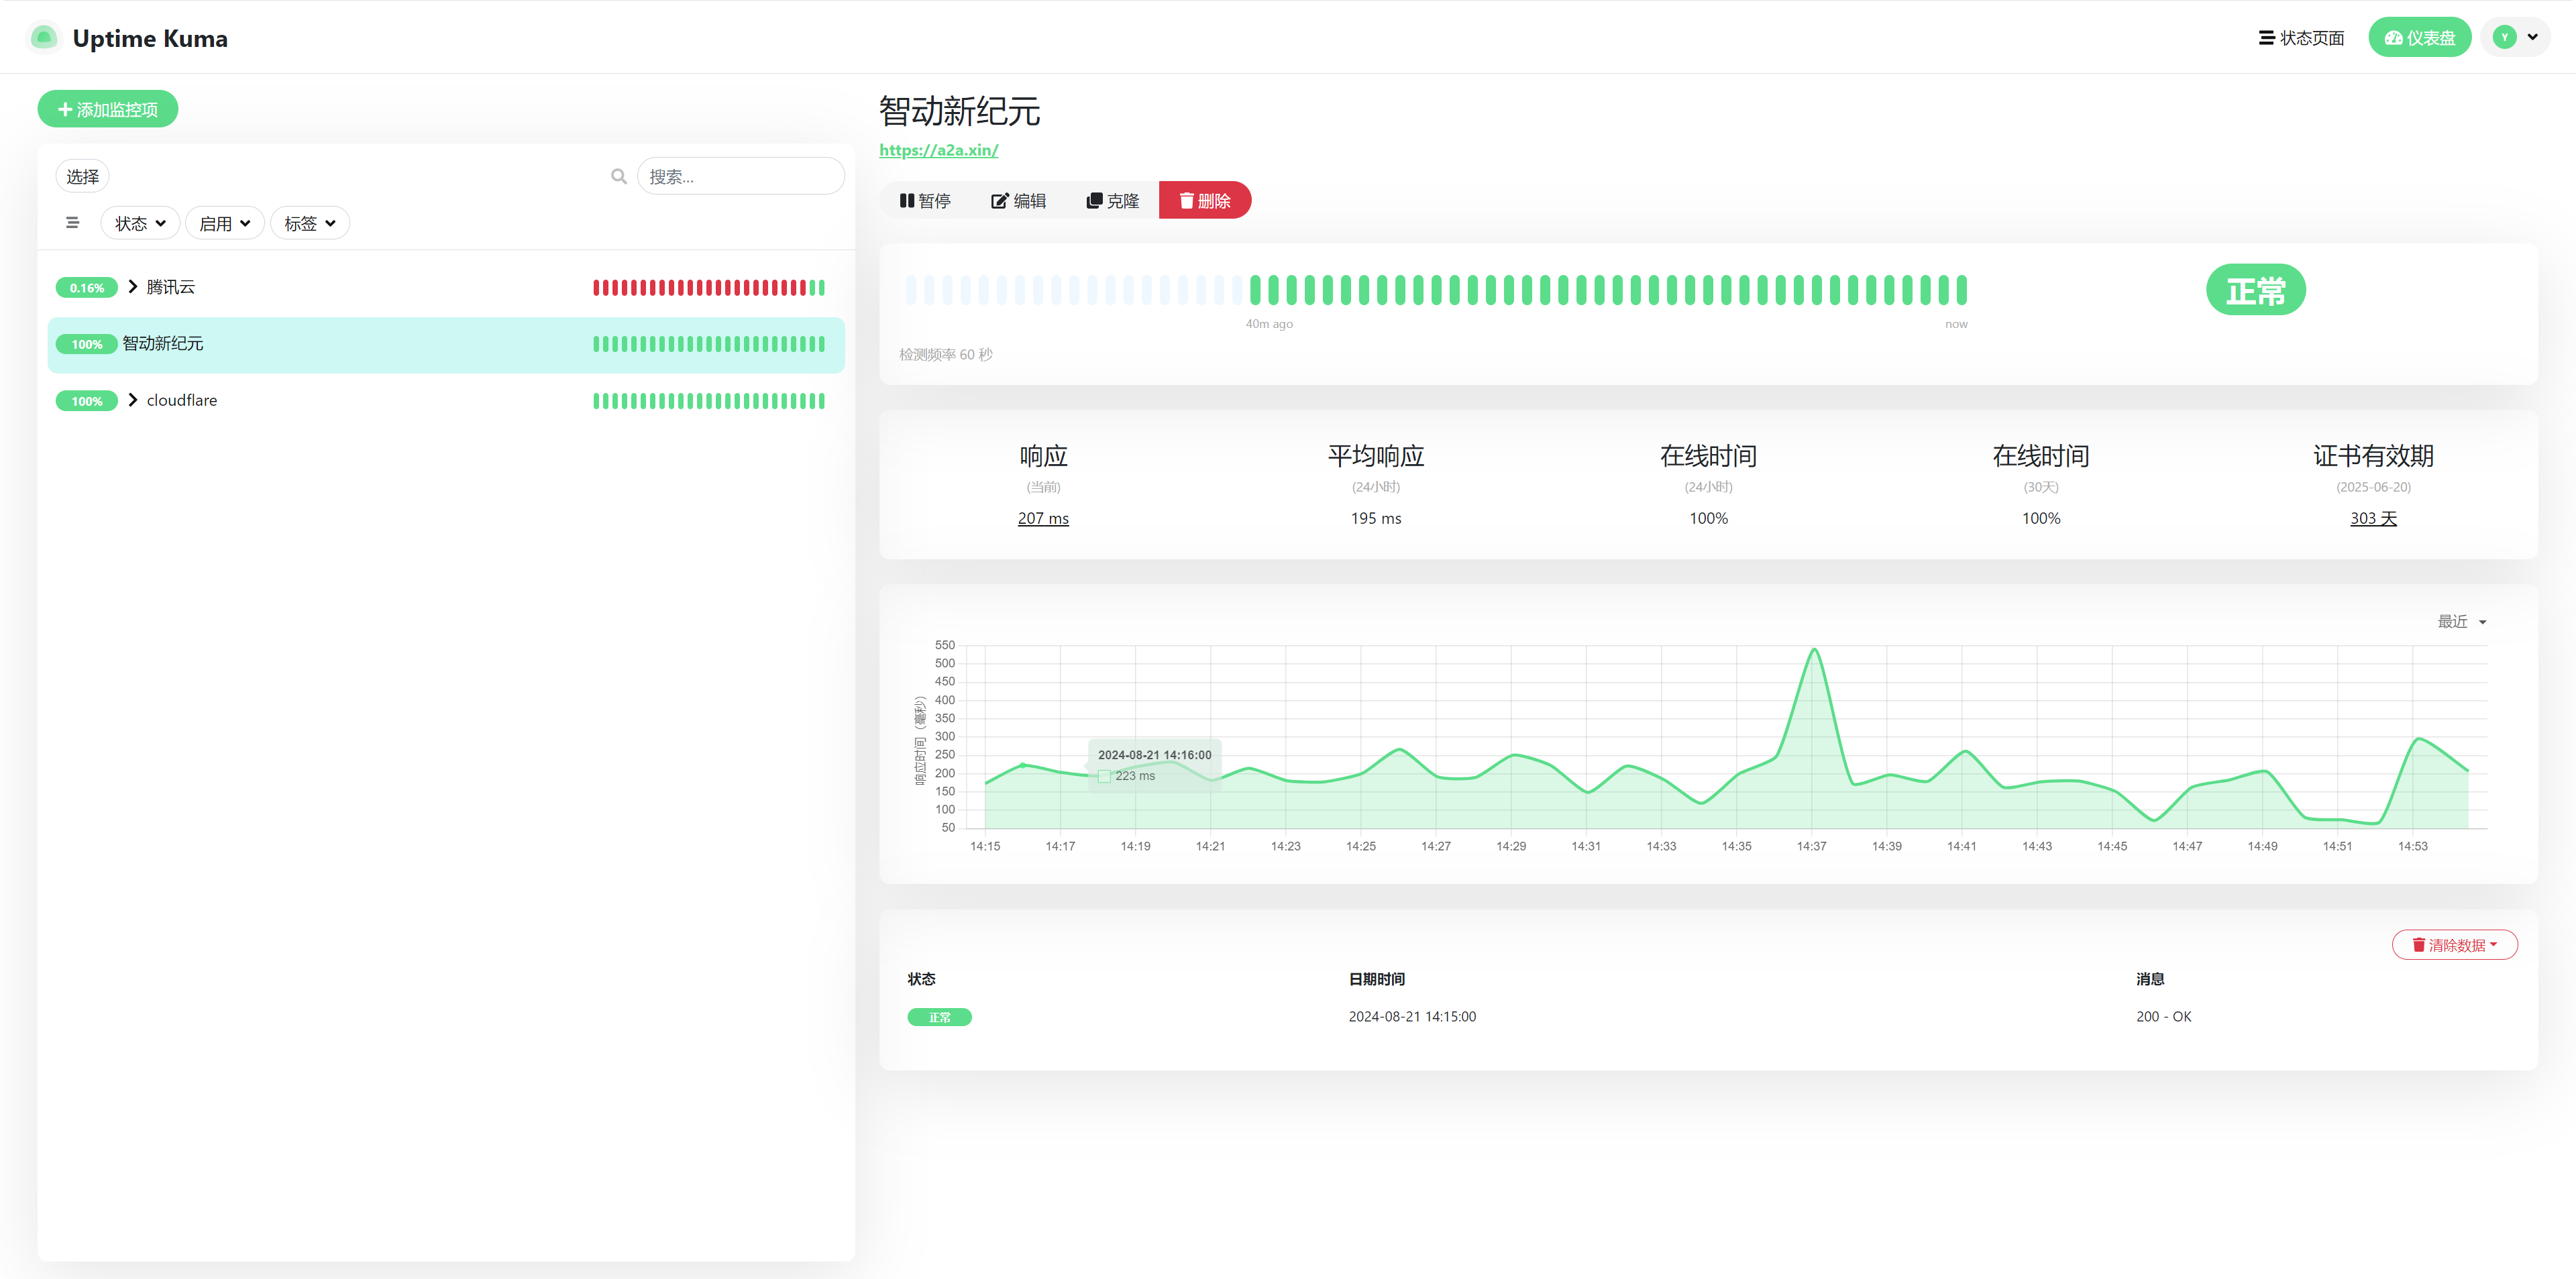The height and width of the screenshot is (1279, 2576).
Task: Open the 标签 filter dropdown
Action: point(310,223)
